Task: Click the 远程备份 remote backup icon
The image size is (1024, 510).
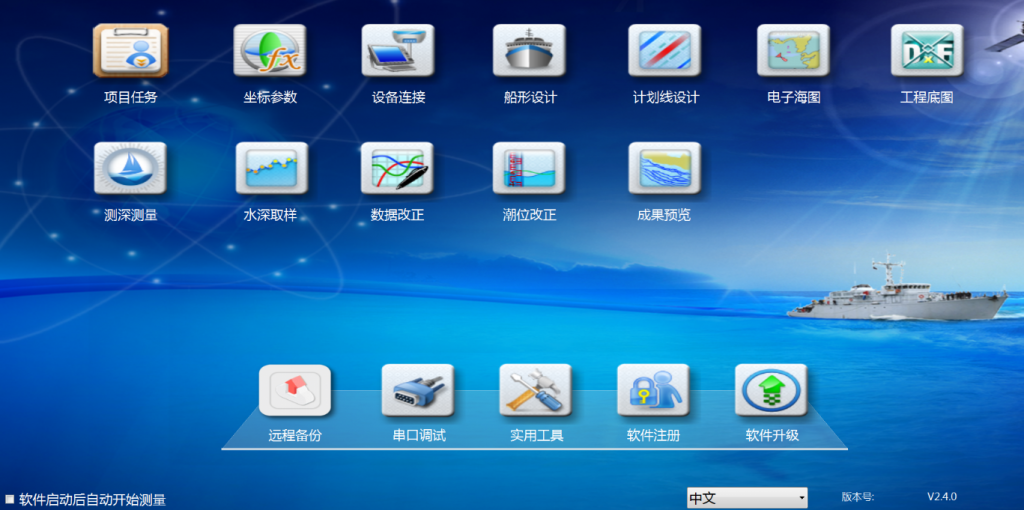Action: coord(295,391)
